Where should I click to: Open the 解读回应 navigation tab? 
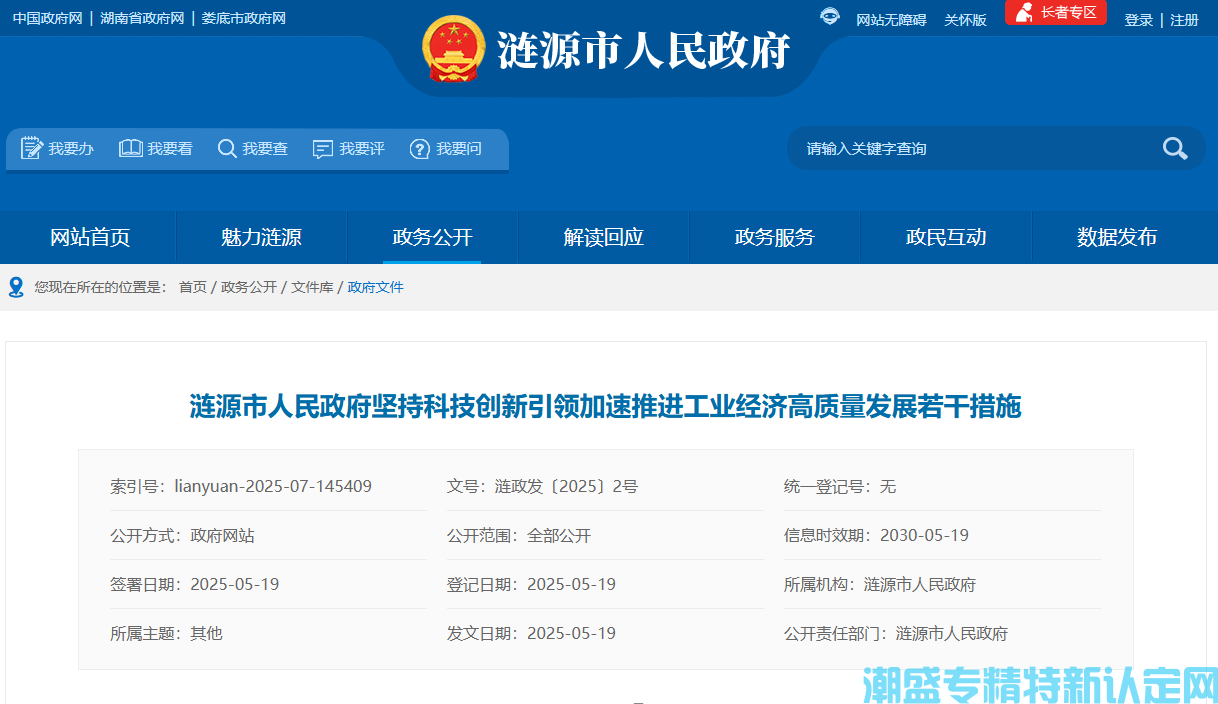point(603,237)
